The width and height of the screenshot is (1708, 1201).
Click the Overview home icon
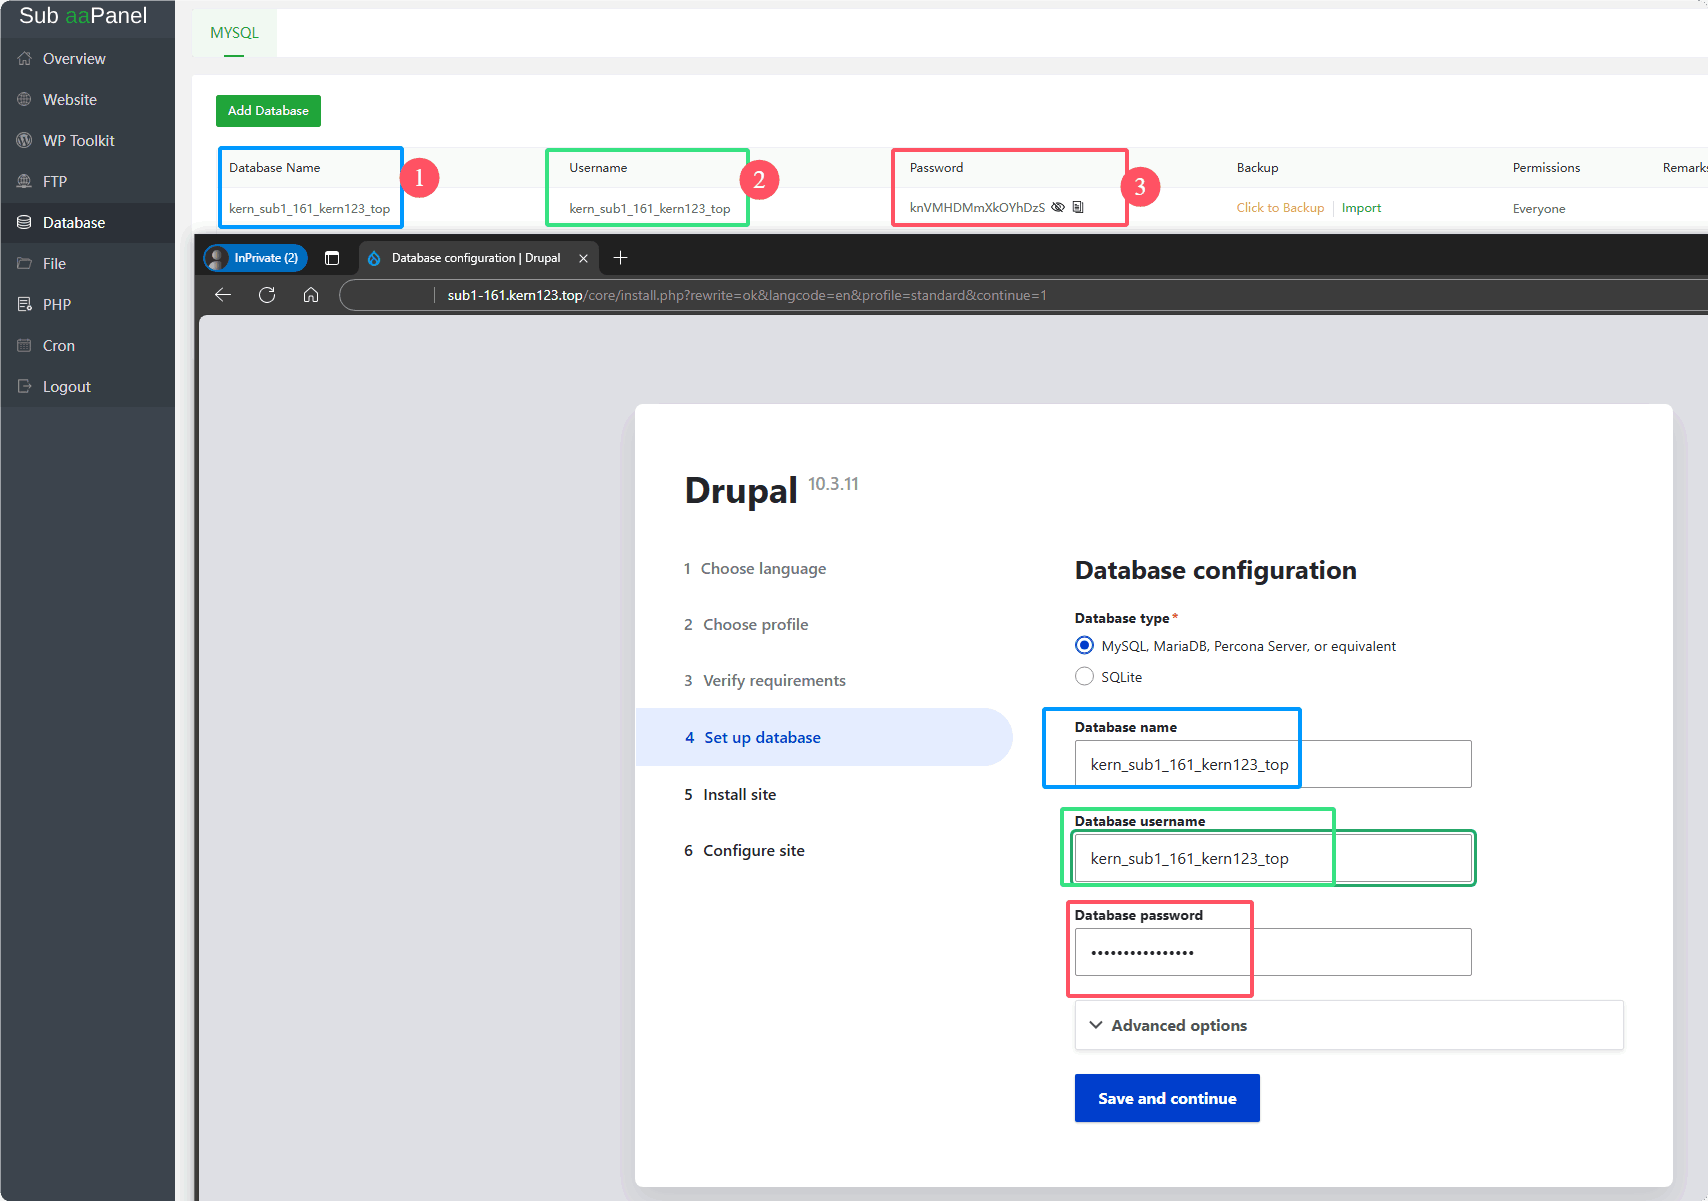[x=24, y=59]
